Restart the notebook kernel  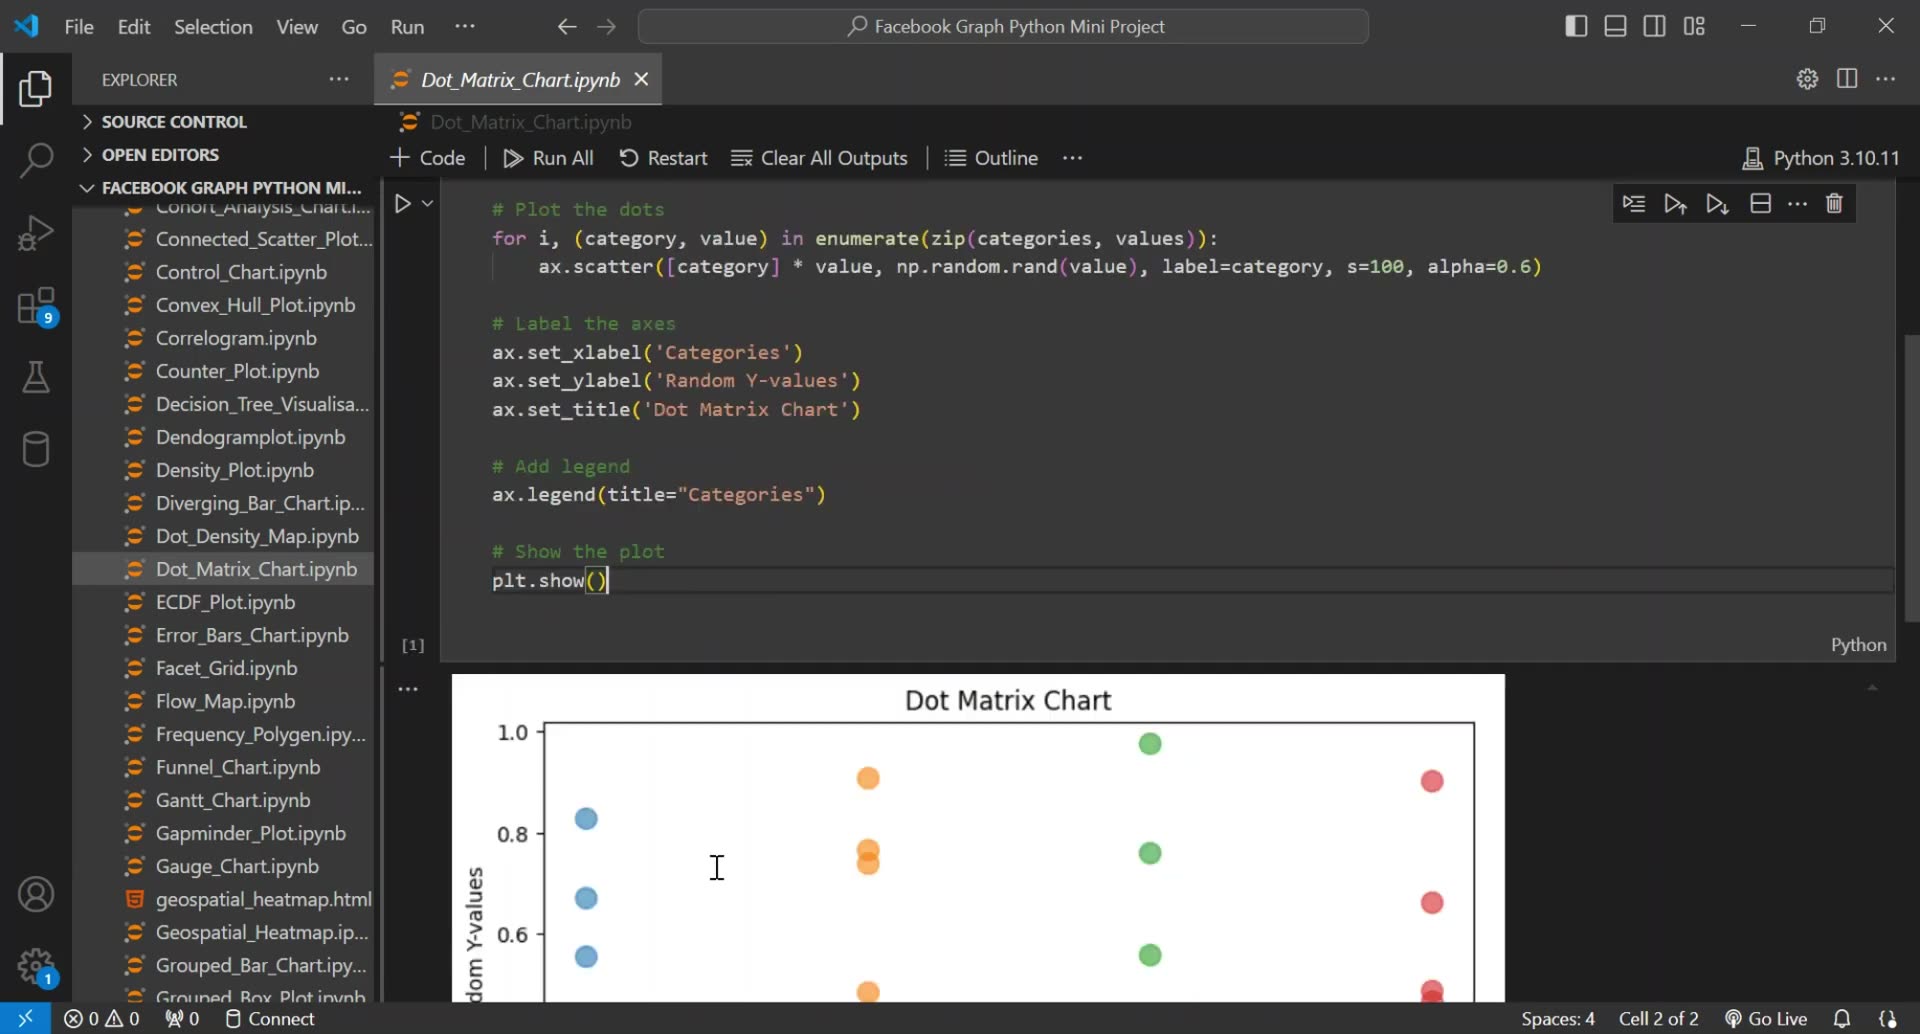663,157
